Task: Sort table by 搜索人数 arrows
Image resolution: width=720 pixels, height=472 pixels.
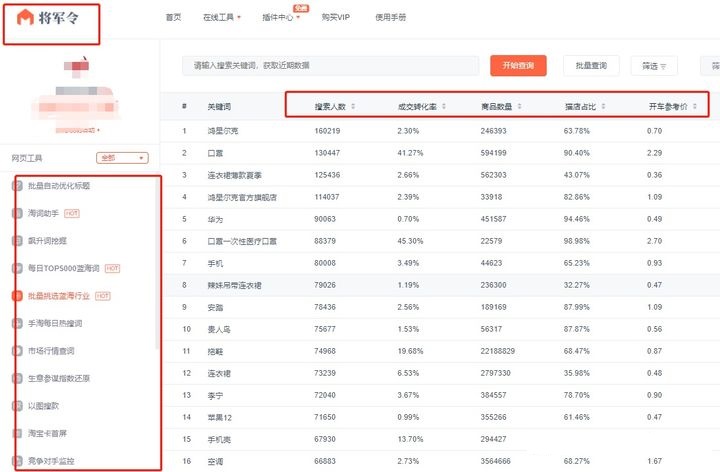Action: [352, 106]
